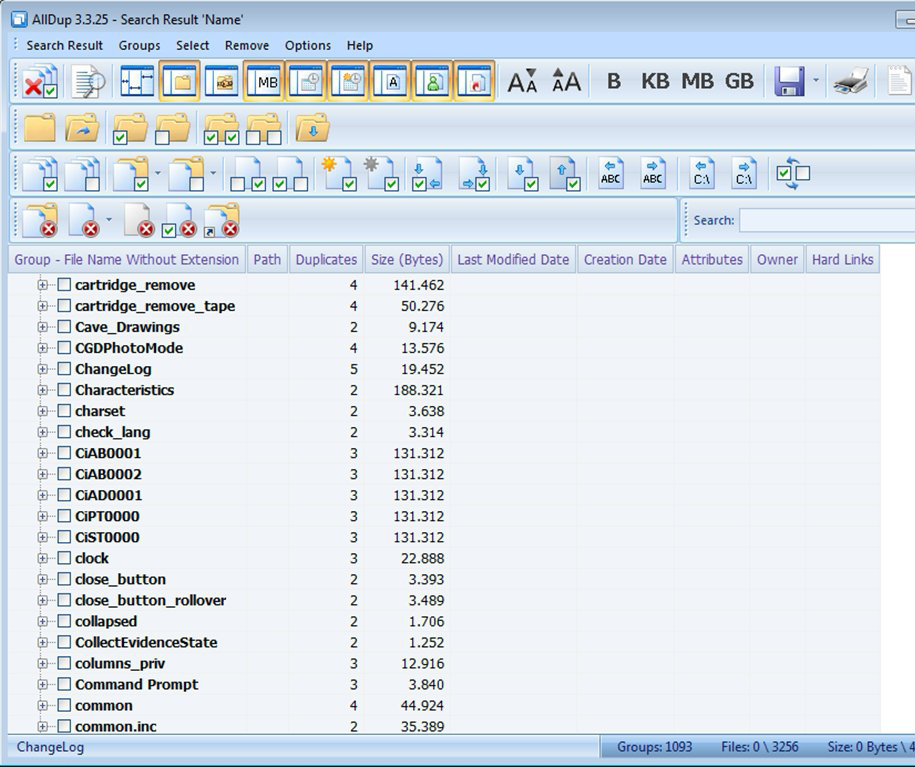The height and width of the screenshot is (767, 915).
Task: Click the delete shortcut file red X icon
Action: tap(222, 220)
